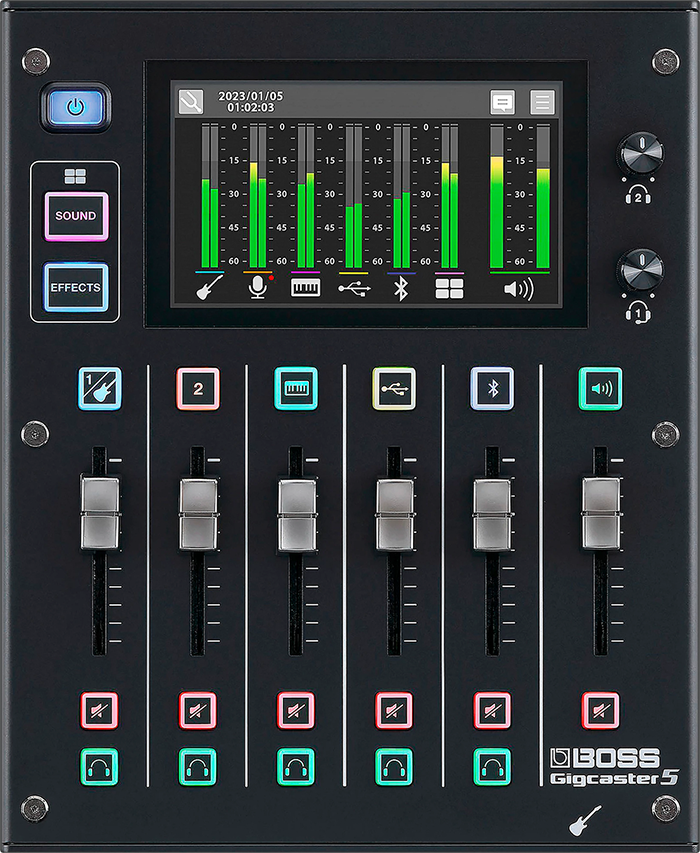Viewport: 700px width, 853px height.
Task: Click the channel 2 fader
Action: tap(199, 514)
